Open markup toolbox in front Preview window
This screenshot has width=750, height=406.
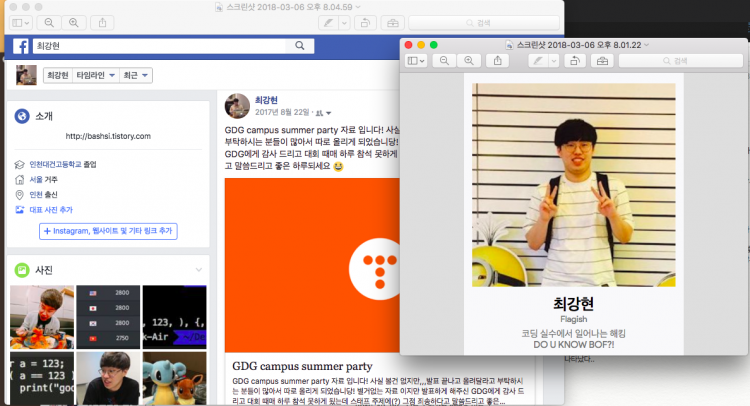(x=603, y=61)
